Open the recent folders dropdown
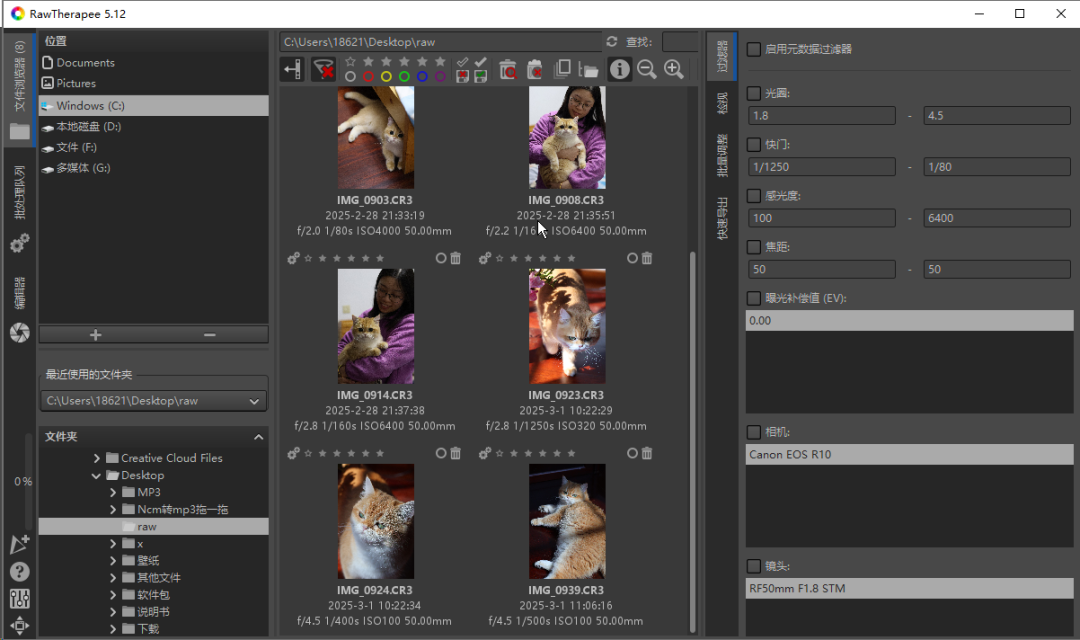The height and width of the screenshot is (640, 1080). click(254, 401)
